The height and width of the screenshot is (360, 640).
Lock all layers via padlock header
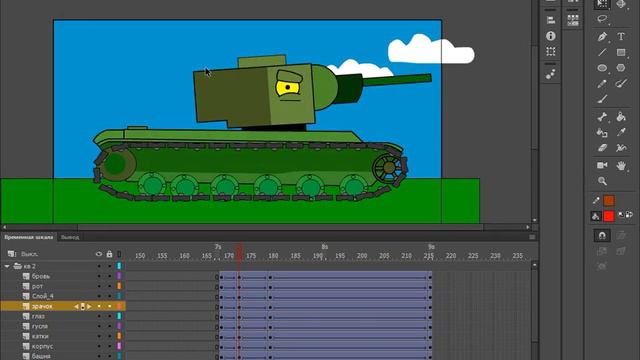109,254
